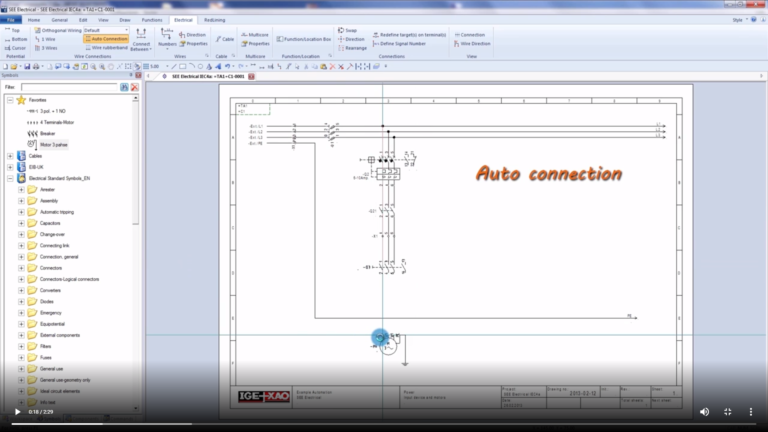Click the Undo toolbar icon
This screenshot has height=432, width=768.
coord(227,67)
